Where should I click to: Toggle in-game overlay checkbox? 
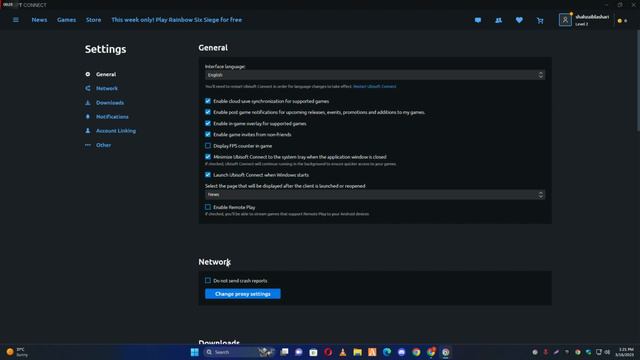[208, 123]
